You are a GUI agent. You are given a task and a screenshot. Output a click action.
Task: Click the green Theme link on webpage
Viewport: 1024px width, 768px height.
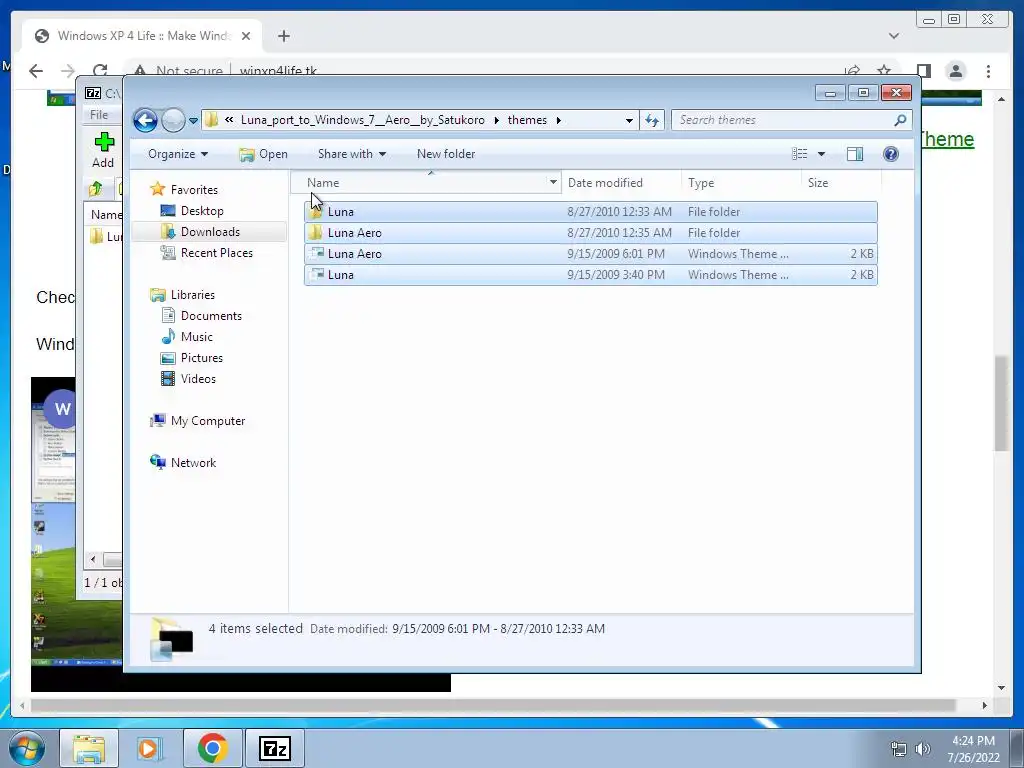[947, 139]
